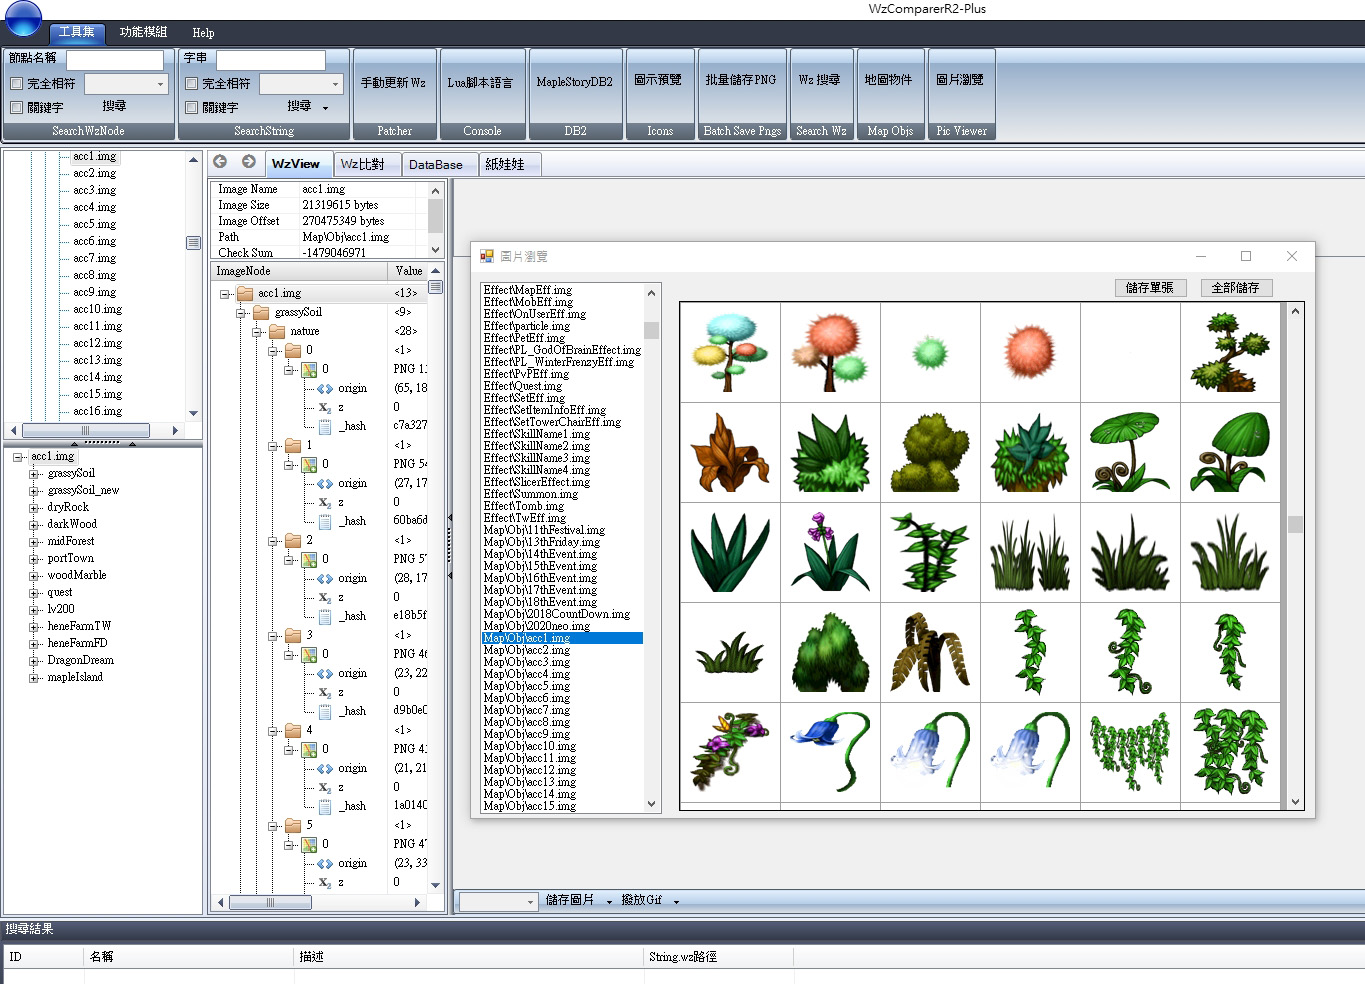Click the PNG image icon under node 4
The image size is (1365, 984).
309,749
